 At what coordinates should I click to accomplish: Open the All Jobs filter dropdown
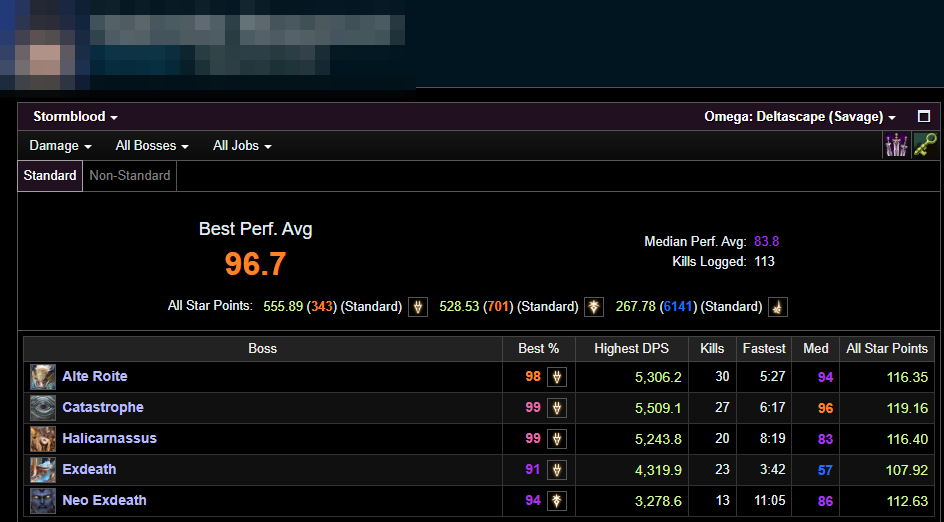pos(242,146)
